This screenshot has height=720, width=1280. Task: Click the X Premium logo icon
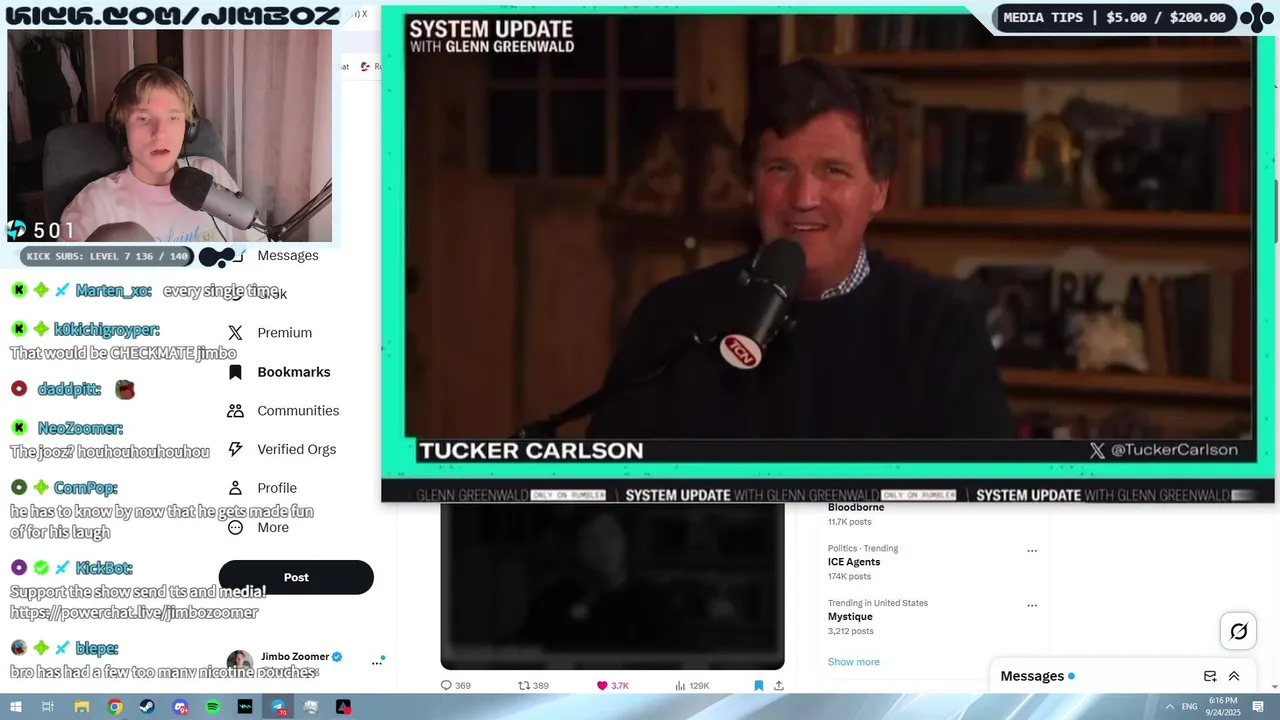click(235, 333)
